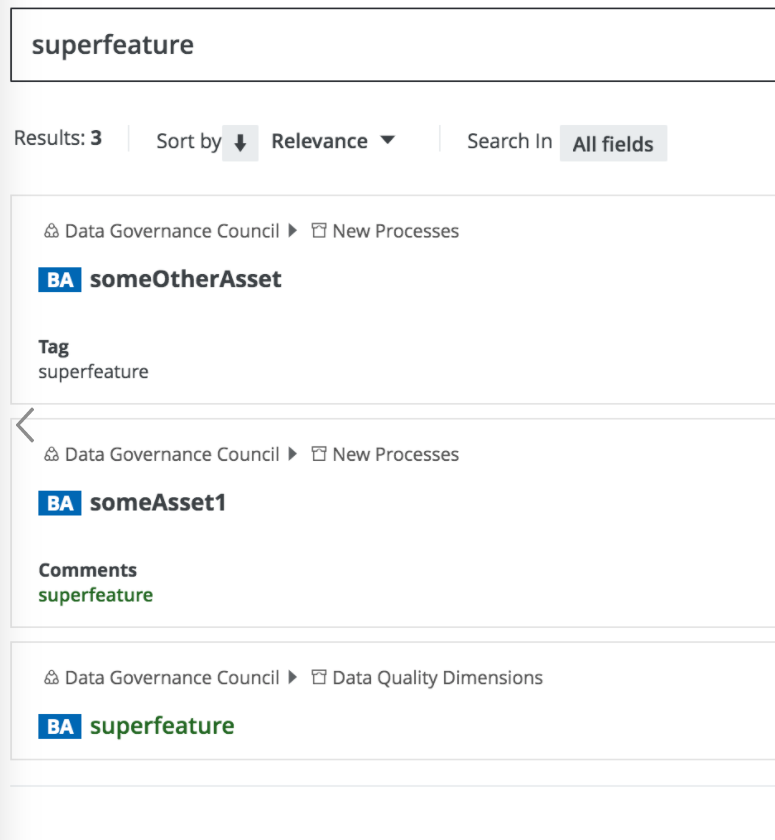Click community icon in superfeature asset result

[x=52, y=678]
